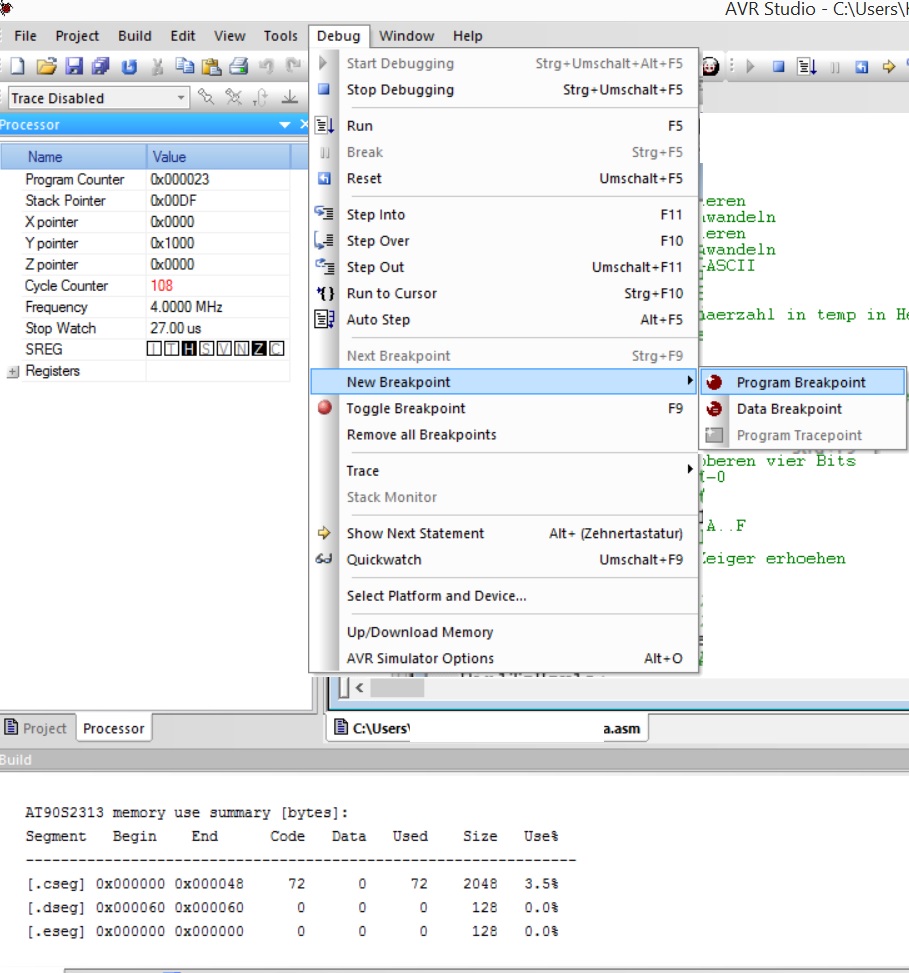
Task: Expand the Registers tree node
Action: 12,371
